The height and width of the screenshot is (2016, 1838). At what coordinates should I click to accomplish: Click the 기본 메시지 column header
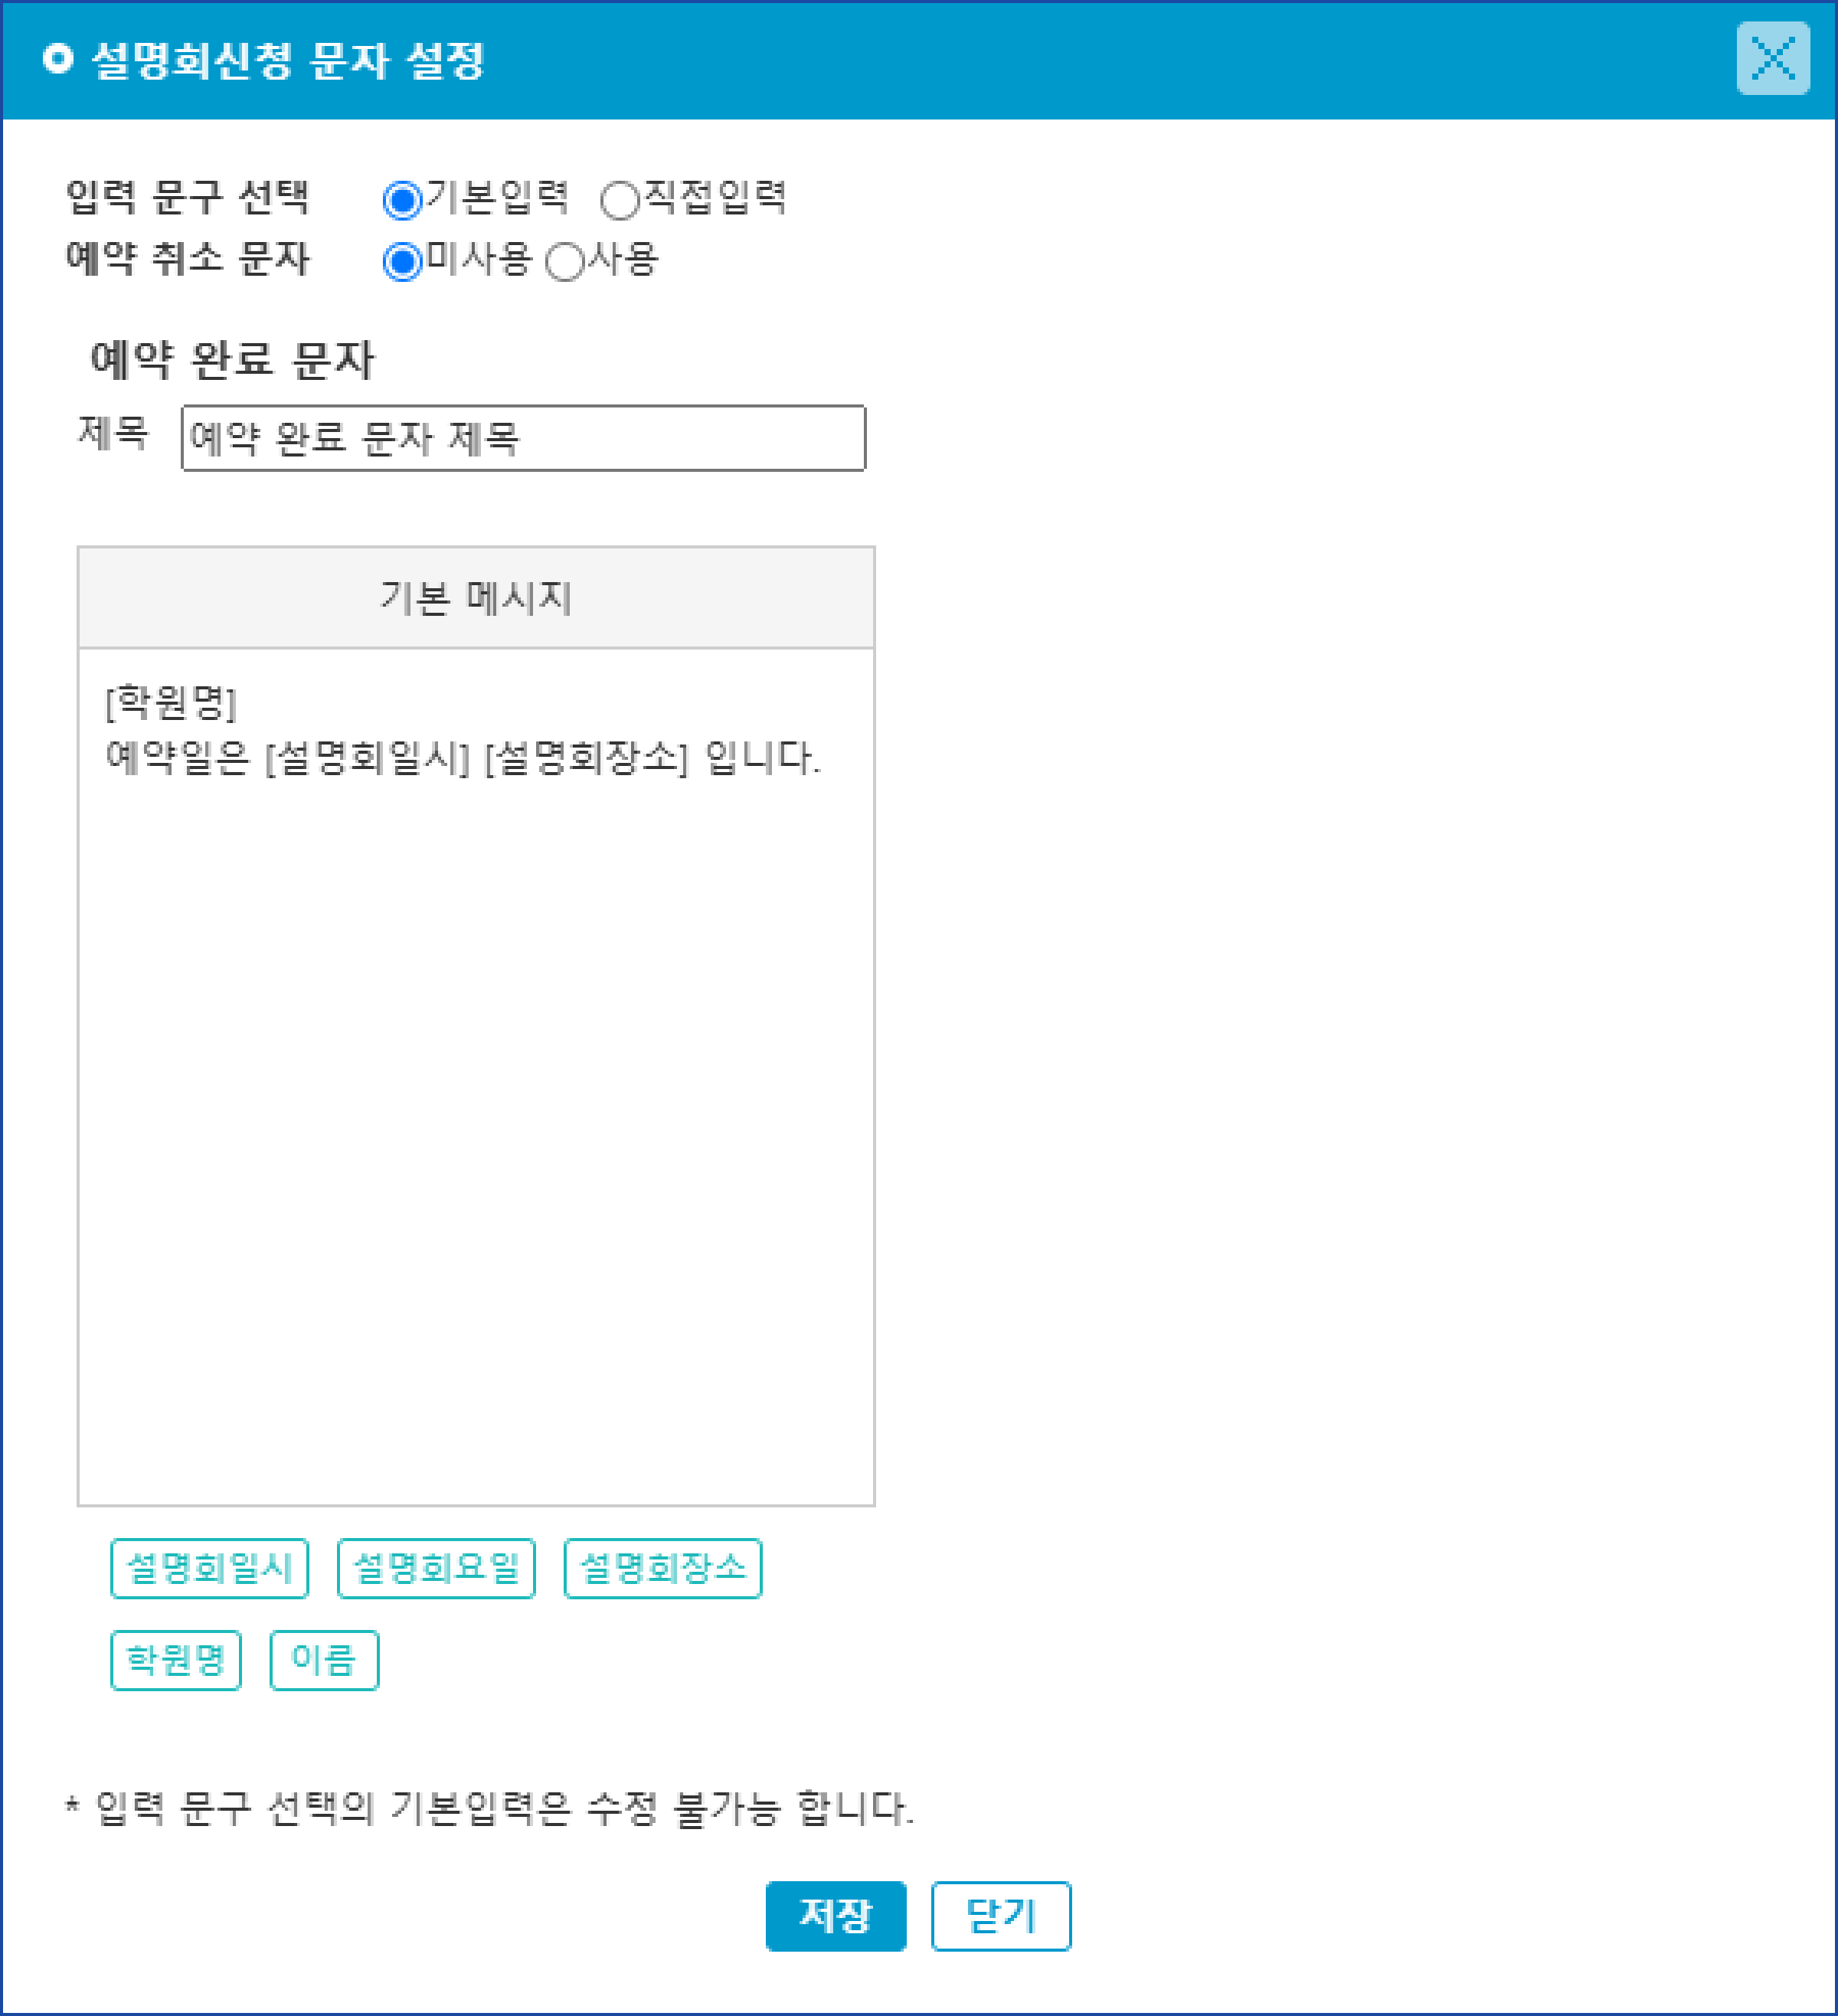point(476,598)
